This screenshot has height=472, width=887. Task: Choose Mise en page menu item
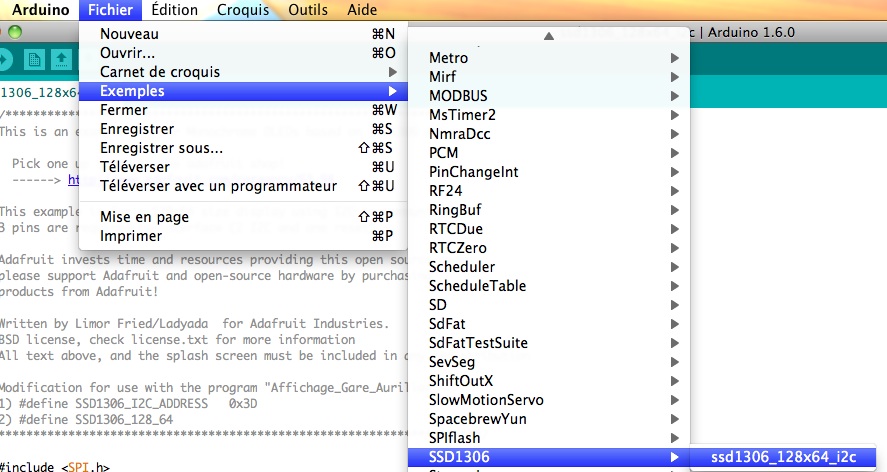click(x=243, y=217)
